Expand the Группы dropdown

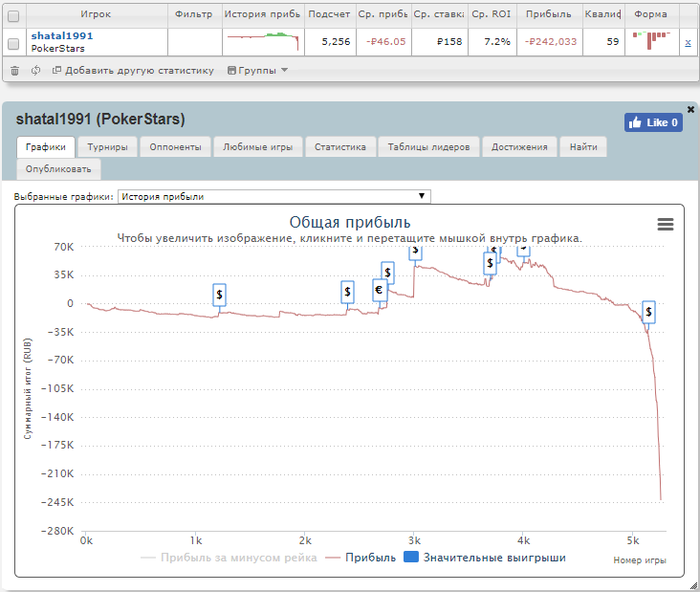[257, 71]
